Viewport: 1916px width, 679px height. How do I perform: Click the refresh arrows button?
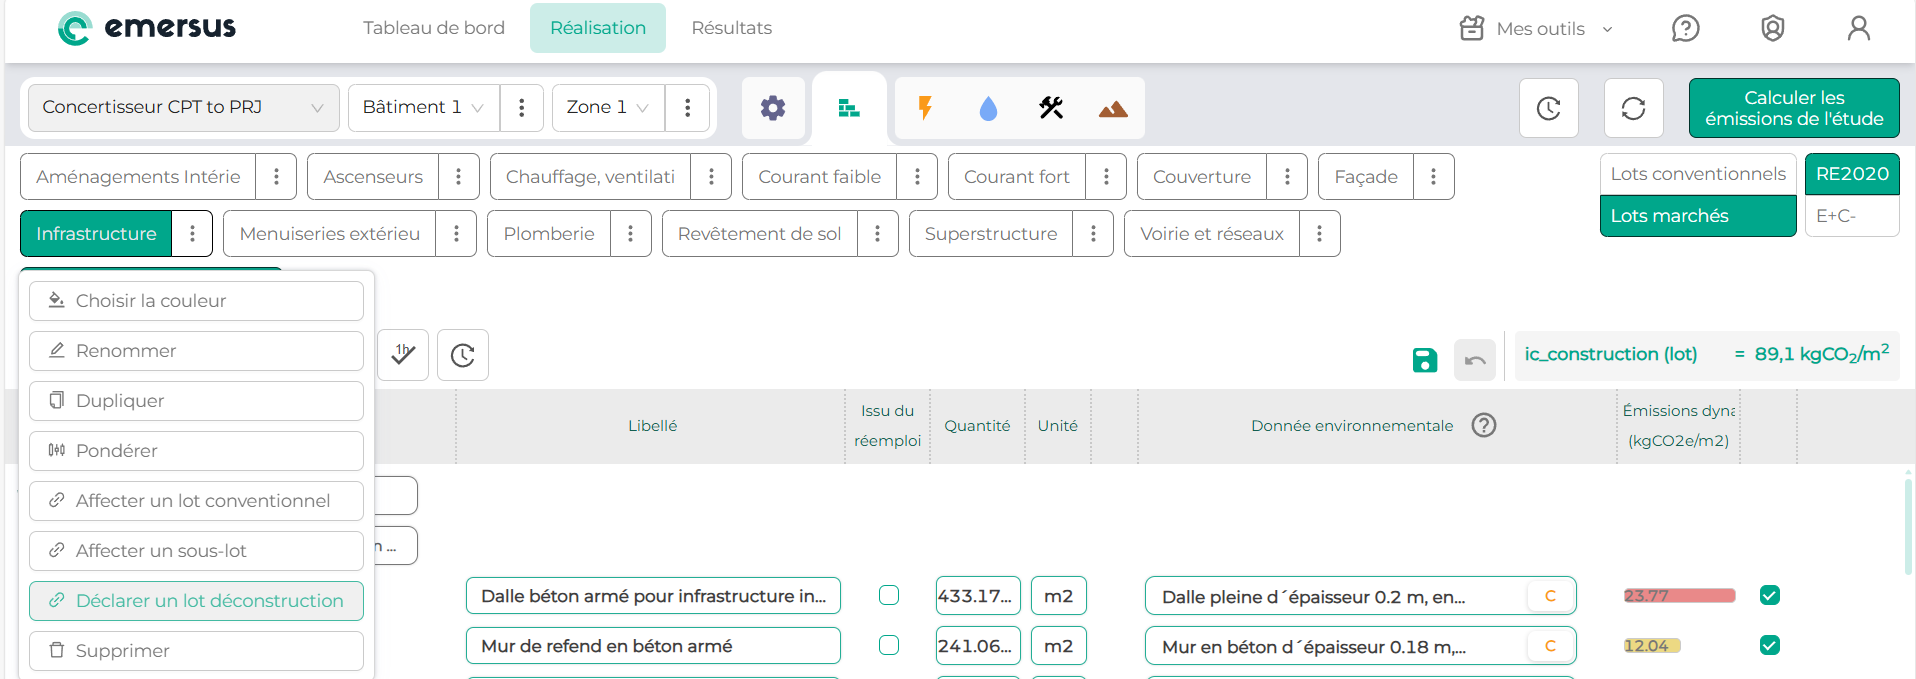(1633, 108)
